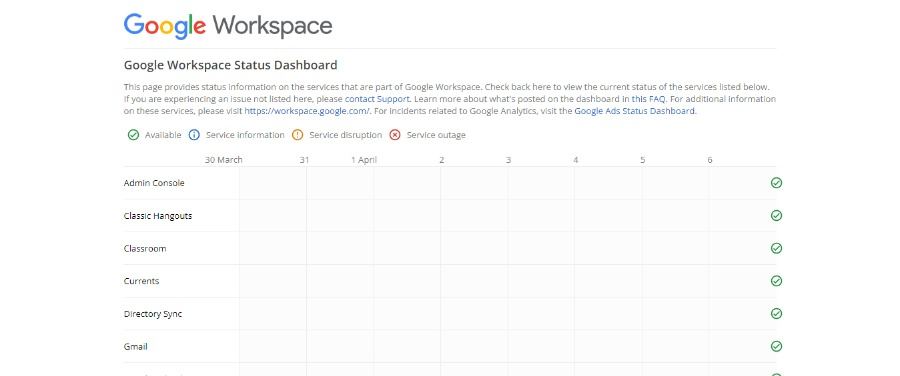
Task: Click the date column header 6
Action: point(710,160)
